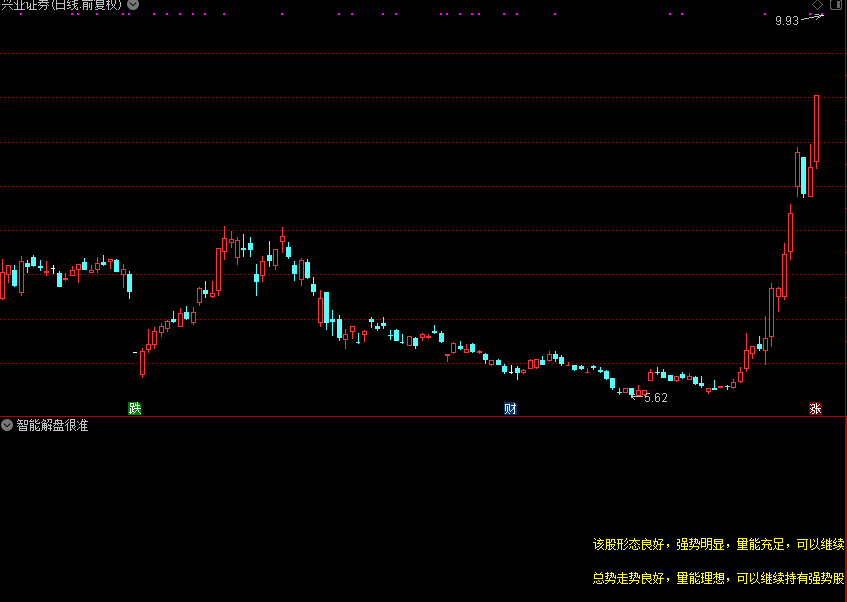Click the panel toggle icon in top-right corner

pos(836,5)
